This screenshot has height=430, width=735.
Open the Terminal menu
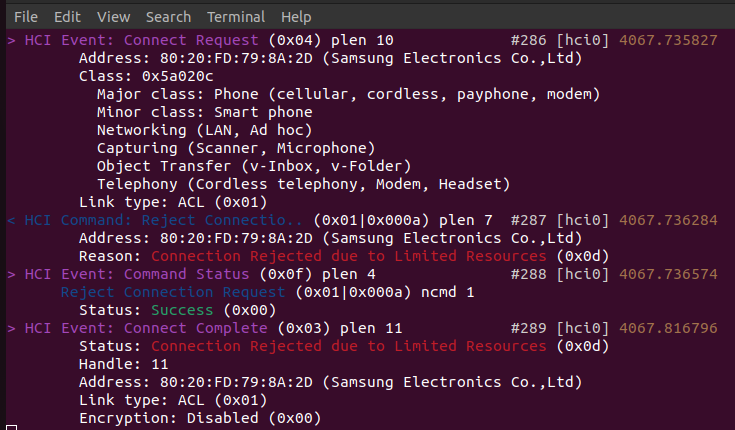[236, 17]
